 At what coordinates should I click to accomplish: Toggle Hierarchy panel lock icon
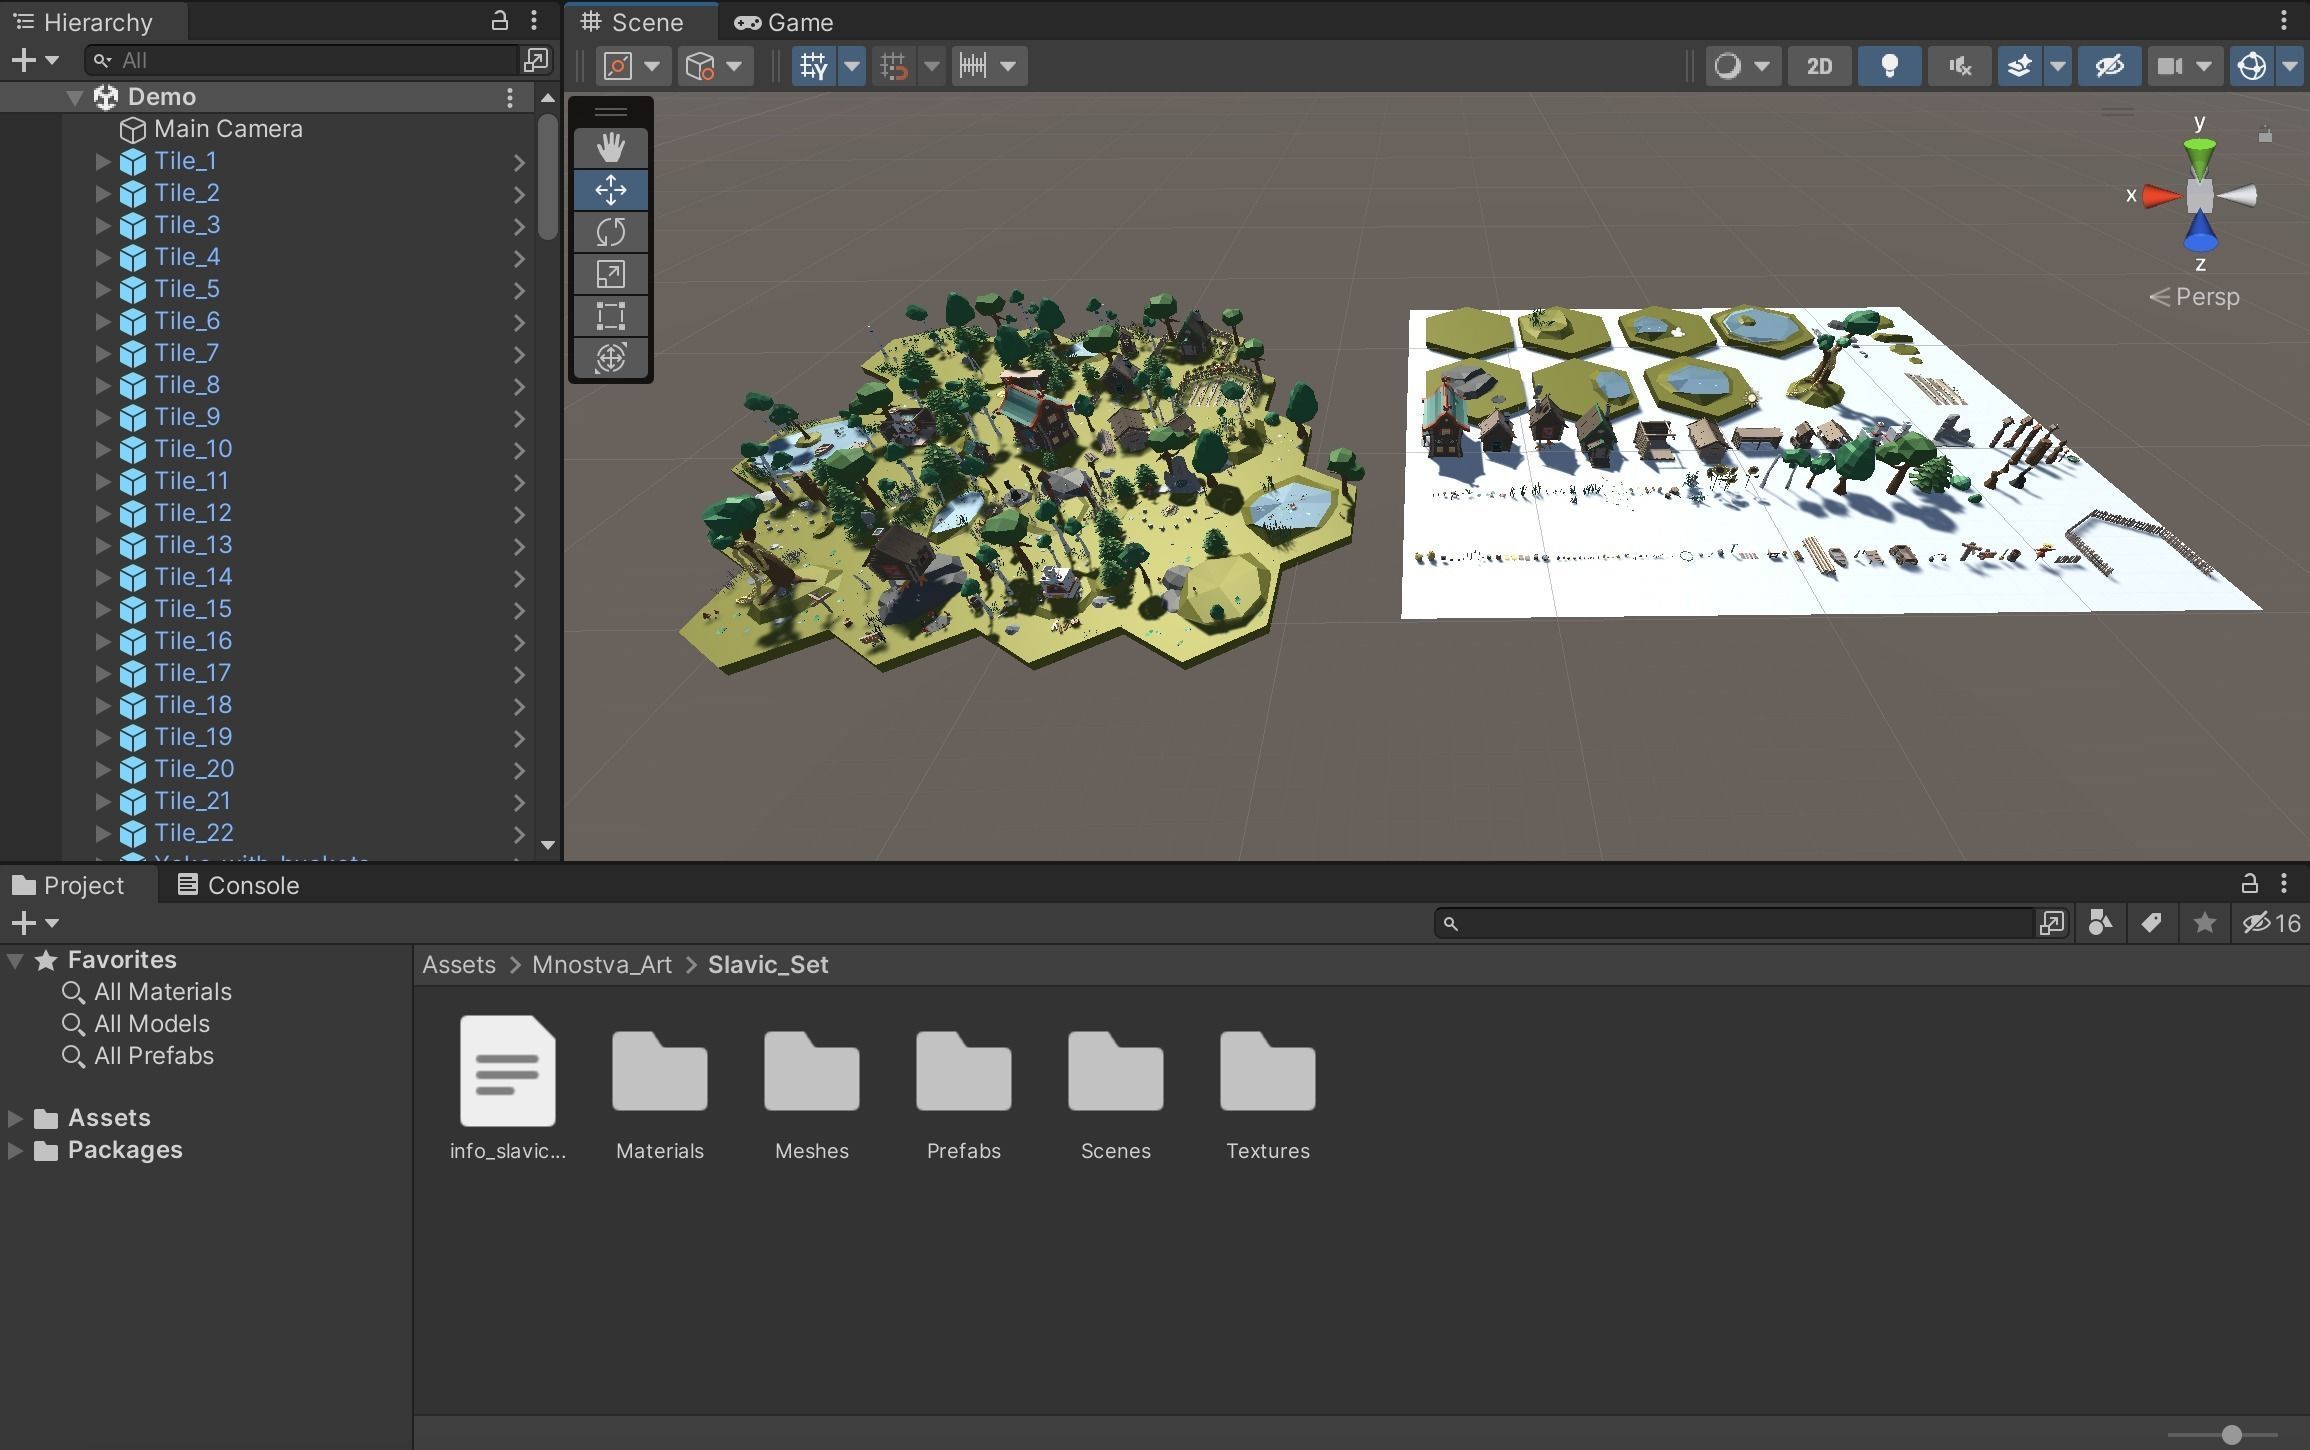(499, 20)
